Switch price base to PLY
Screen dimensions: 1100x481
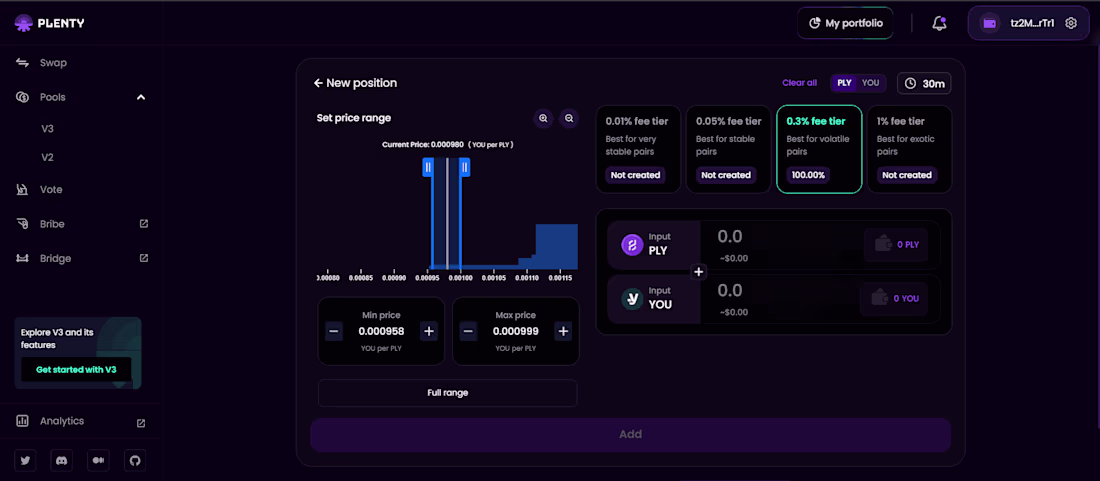click(845, 83)
